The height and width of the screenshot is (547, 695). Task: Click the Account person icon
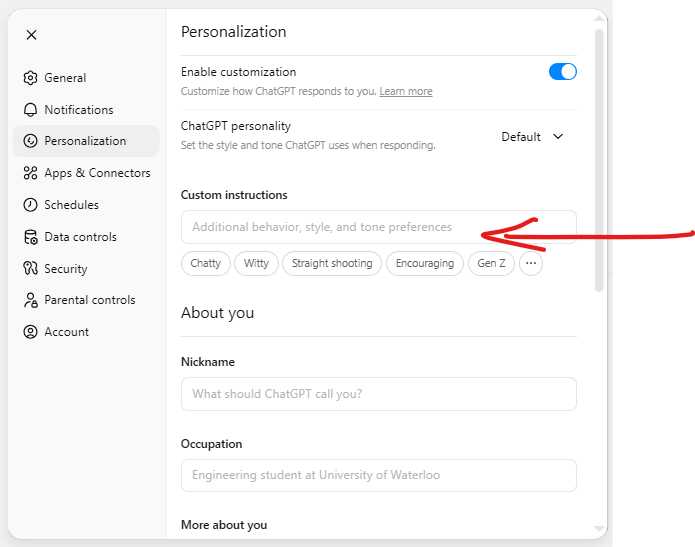31,332
